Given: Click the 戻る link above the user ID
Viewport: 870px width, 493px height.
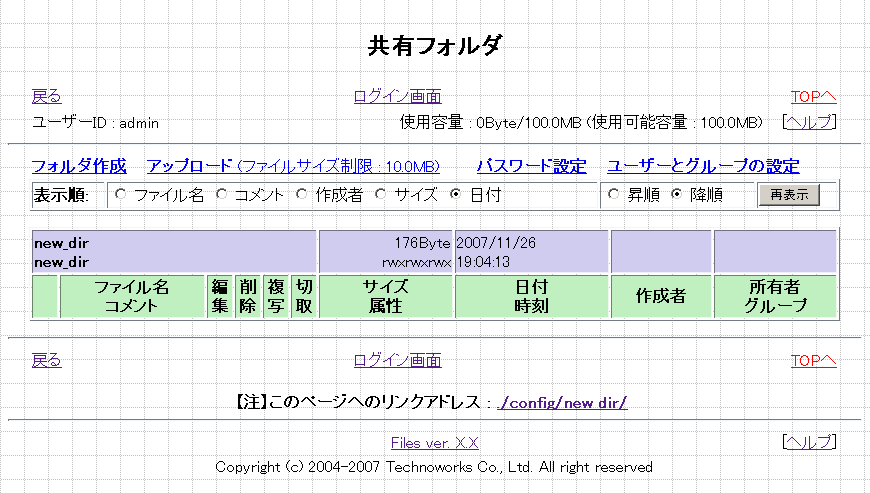Looking at the screenshot, I should (46, 97).
